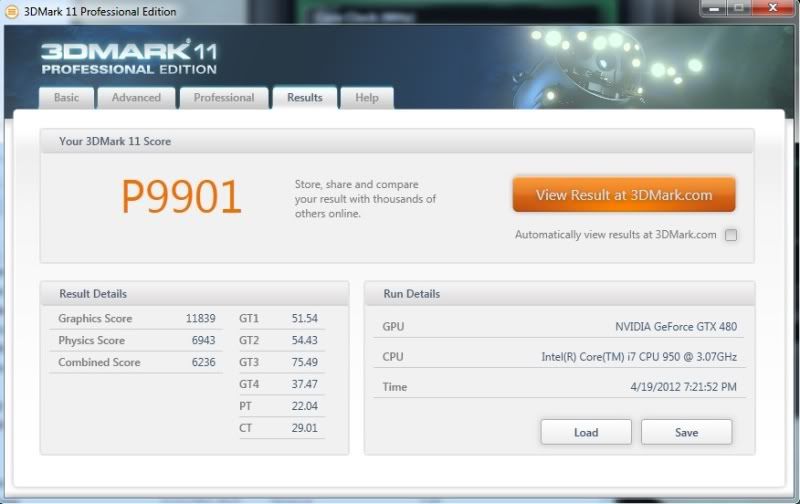Click the 3DMark app icon in title bar
The height and width of the screenshot is (504, 800).
point(11,11)
